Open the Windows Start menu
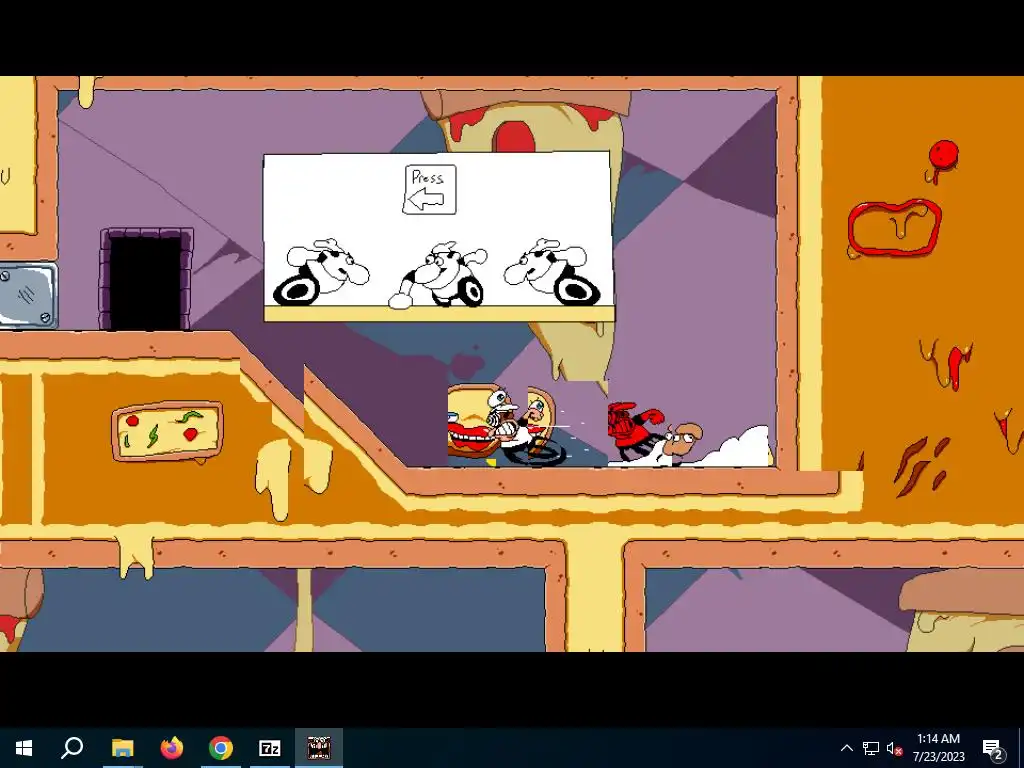This screenshot has height=768, width=1024. point(24,748)
